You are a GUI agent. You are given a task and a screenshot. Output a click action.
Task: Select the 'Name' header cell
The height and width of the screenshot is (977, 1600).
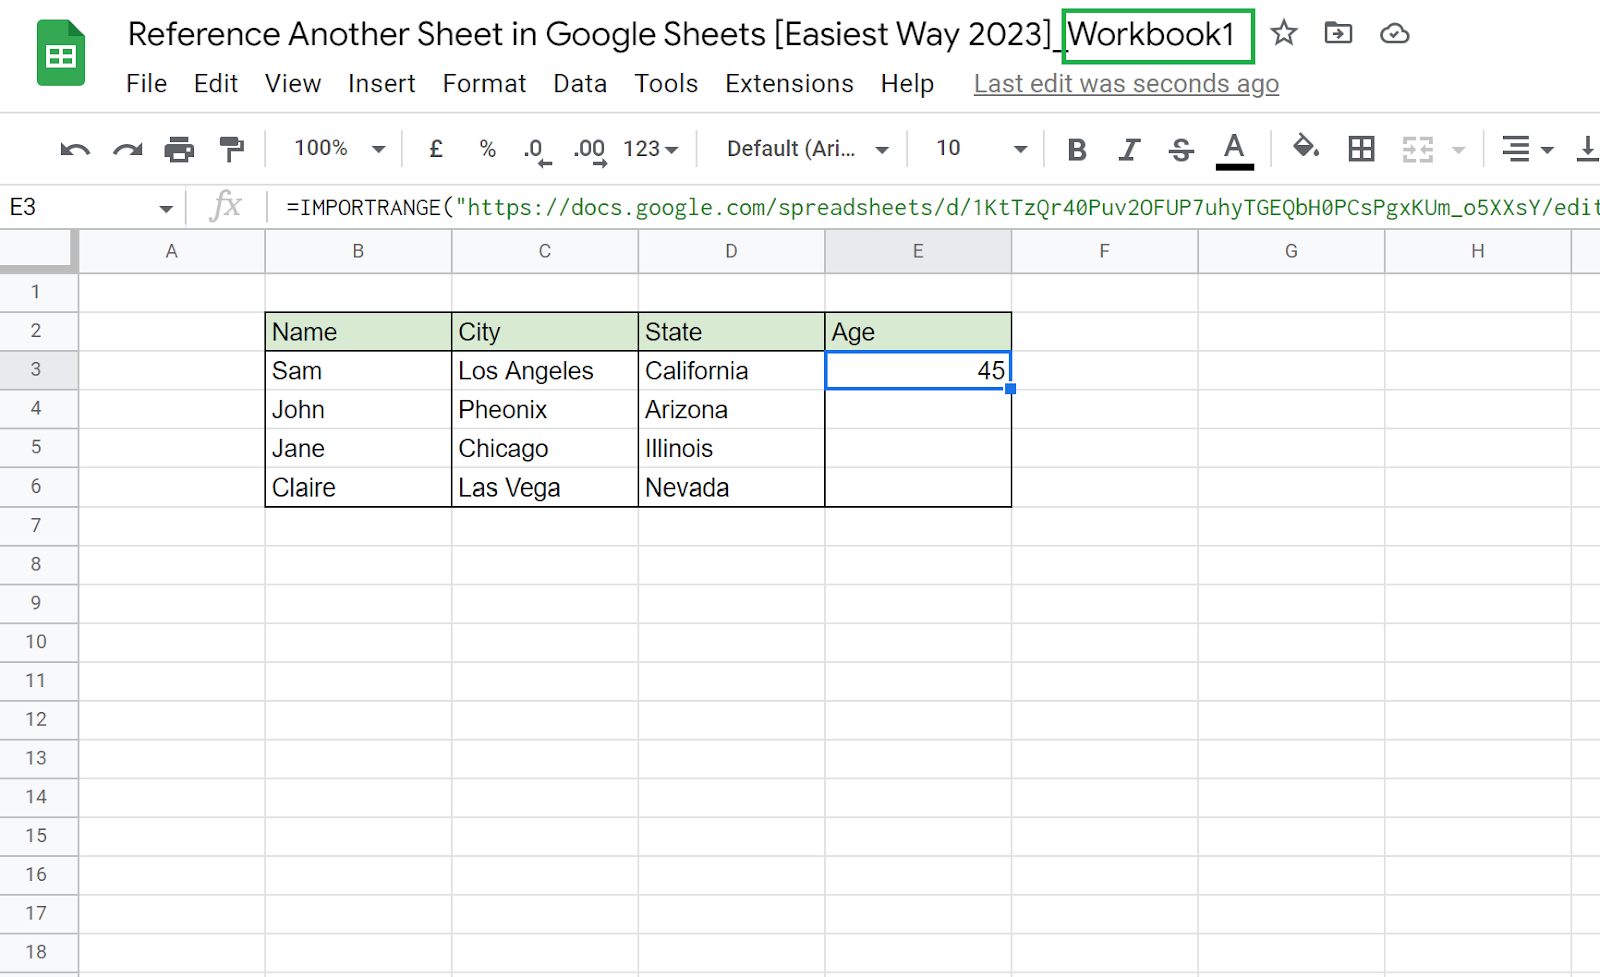coord(358,332)
